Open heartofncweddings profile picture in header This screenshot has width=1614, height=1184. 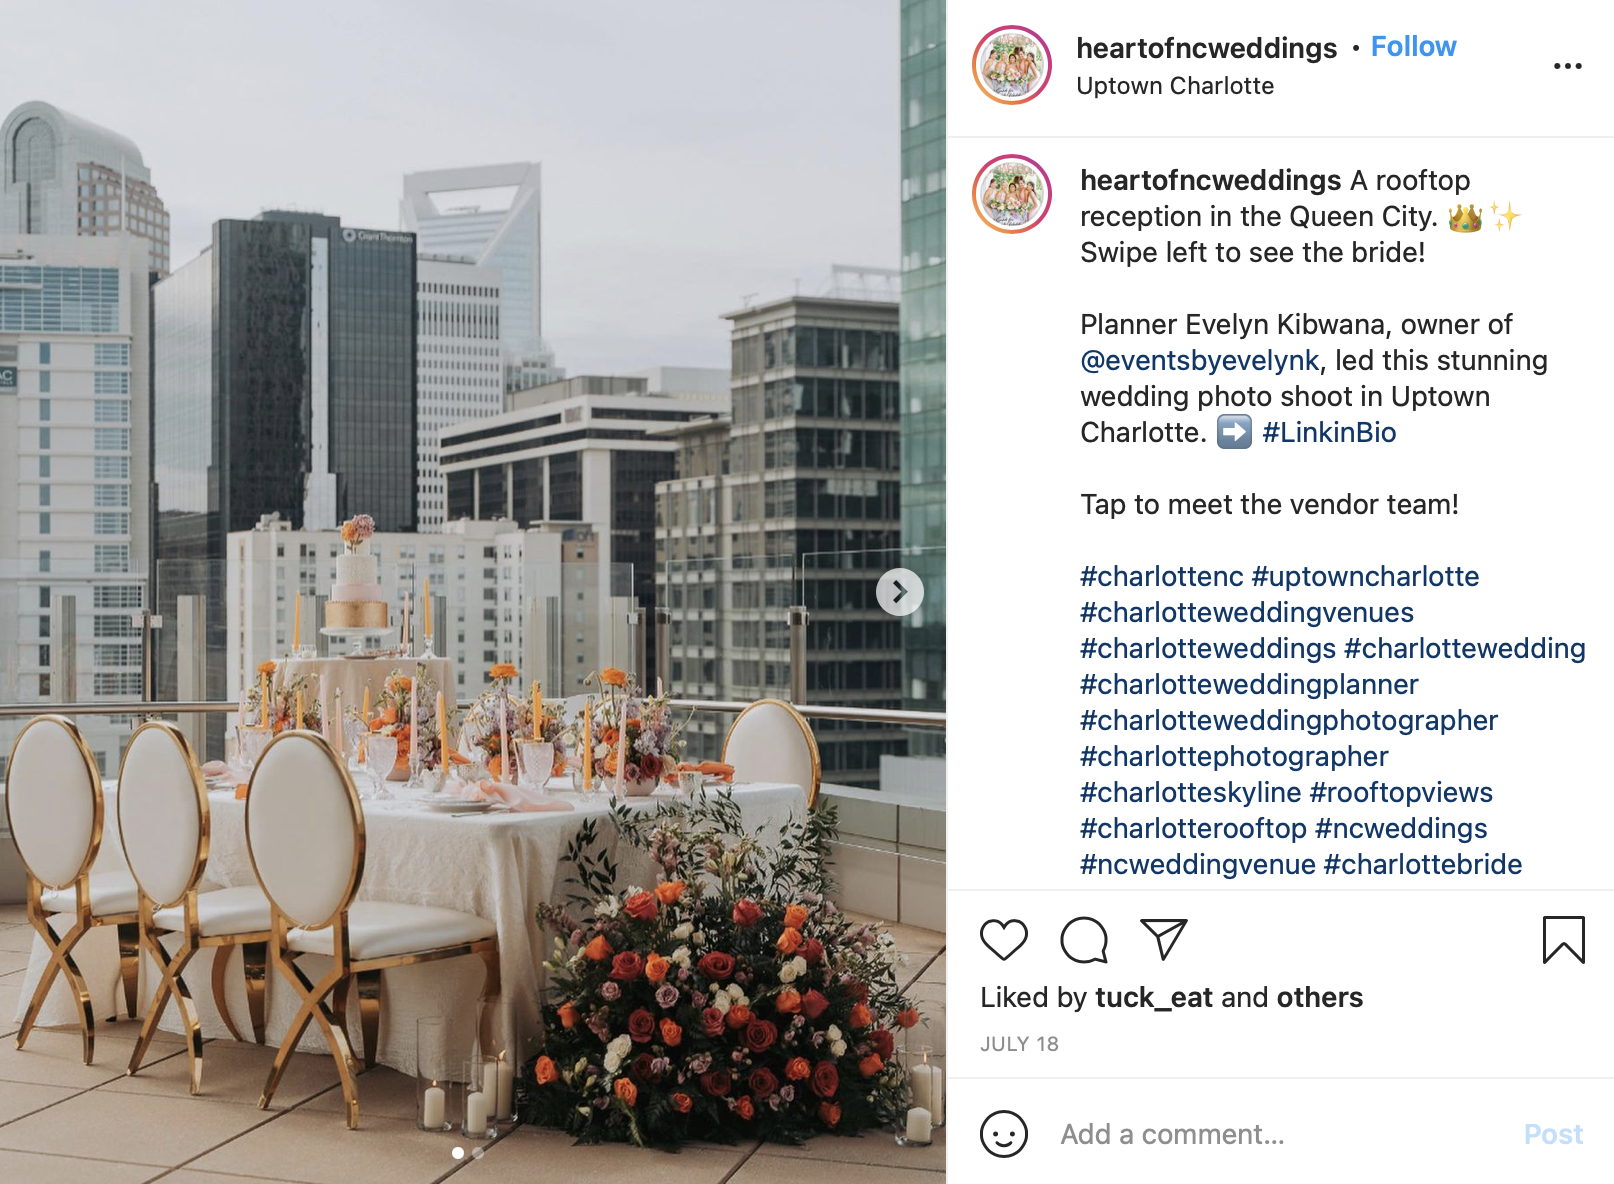pyautogui.click(x=1012, y=65)
